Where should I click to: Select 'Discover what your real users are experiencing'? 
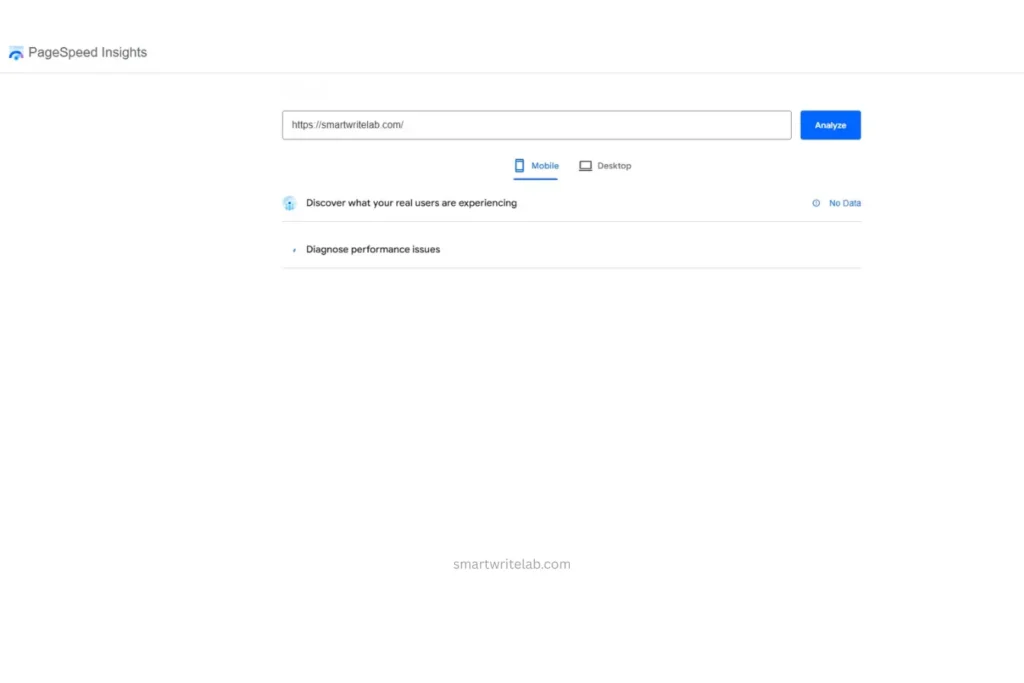pyautogui.click(x=411, y=203)
